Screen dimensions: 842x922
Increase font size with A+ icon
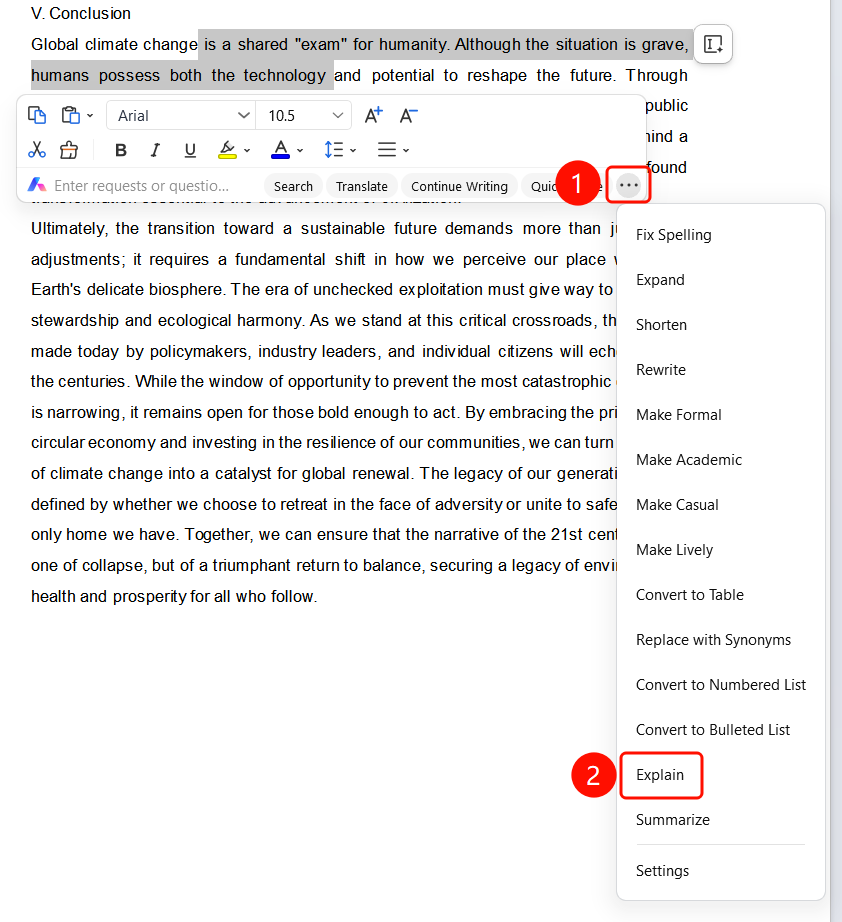[373, 115]
